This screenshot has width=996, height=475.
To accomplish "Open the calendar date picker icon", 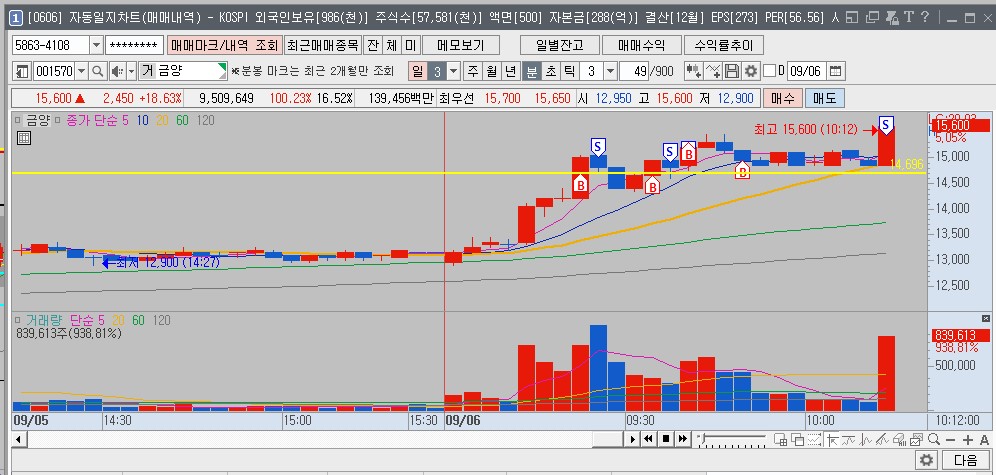I will pos(836,71).
